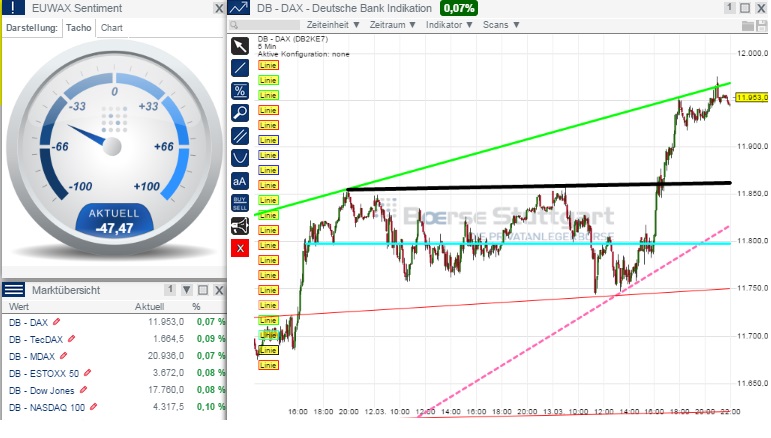
Task: Click the value 20.936,0 for MDAX
Action: [166, 355]
